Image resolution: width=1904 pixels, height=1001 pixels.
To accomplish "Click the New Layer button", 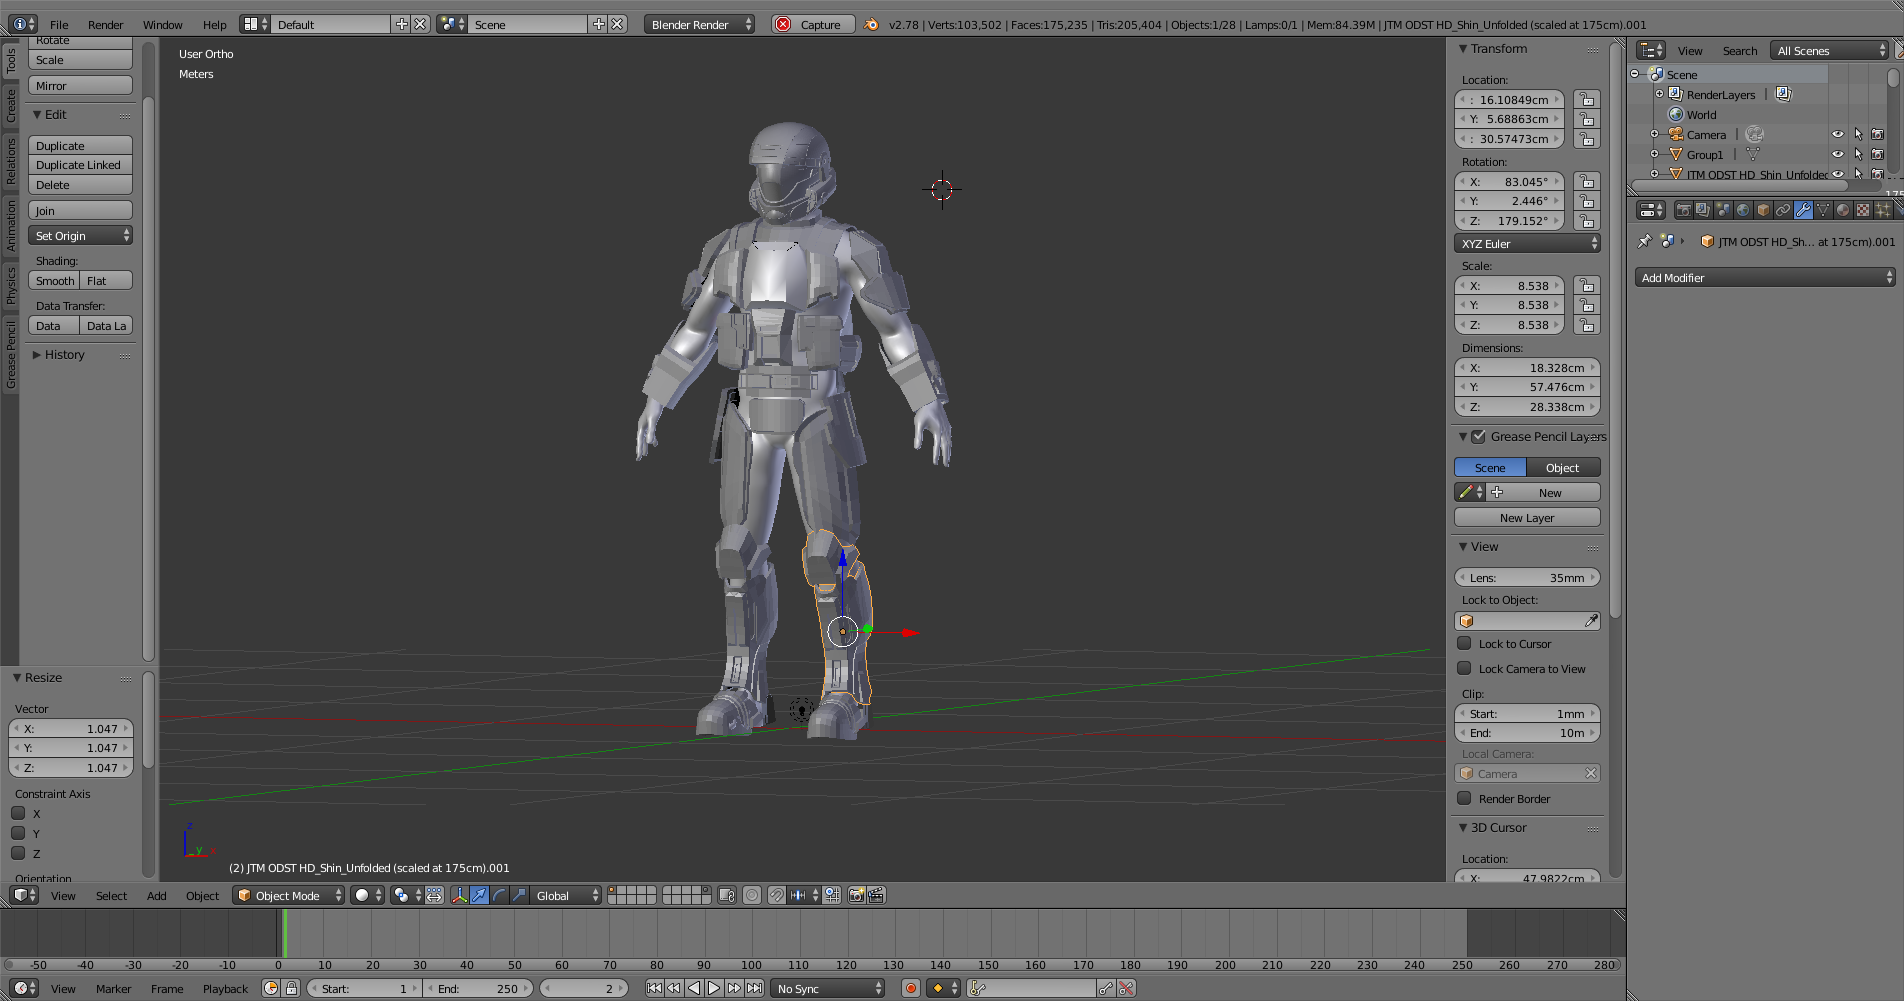I will point(1527,517).
